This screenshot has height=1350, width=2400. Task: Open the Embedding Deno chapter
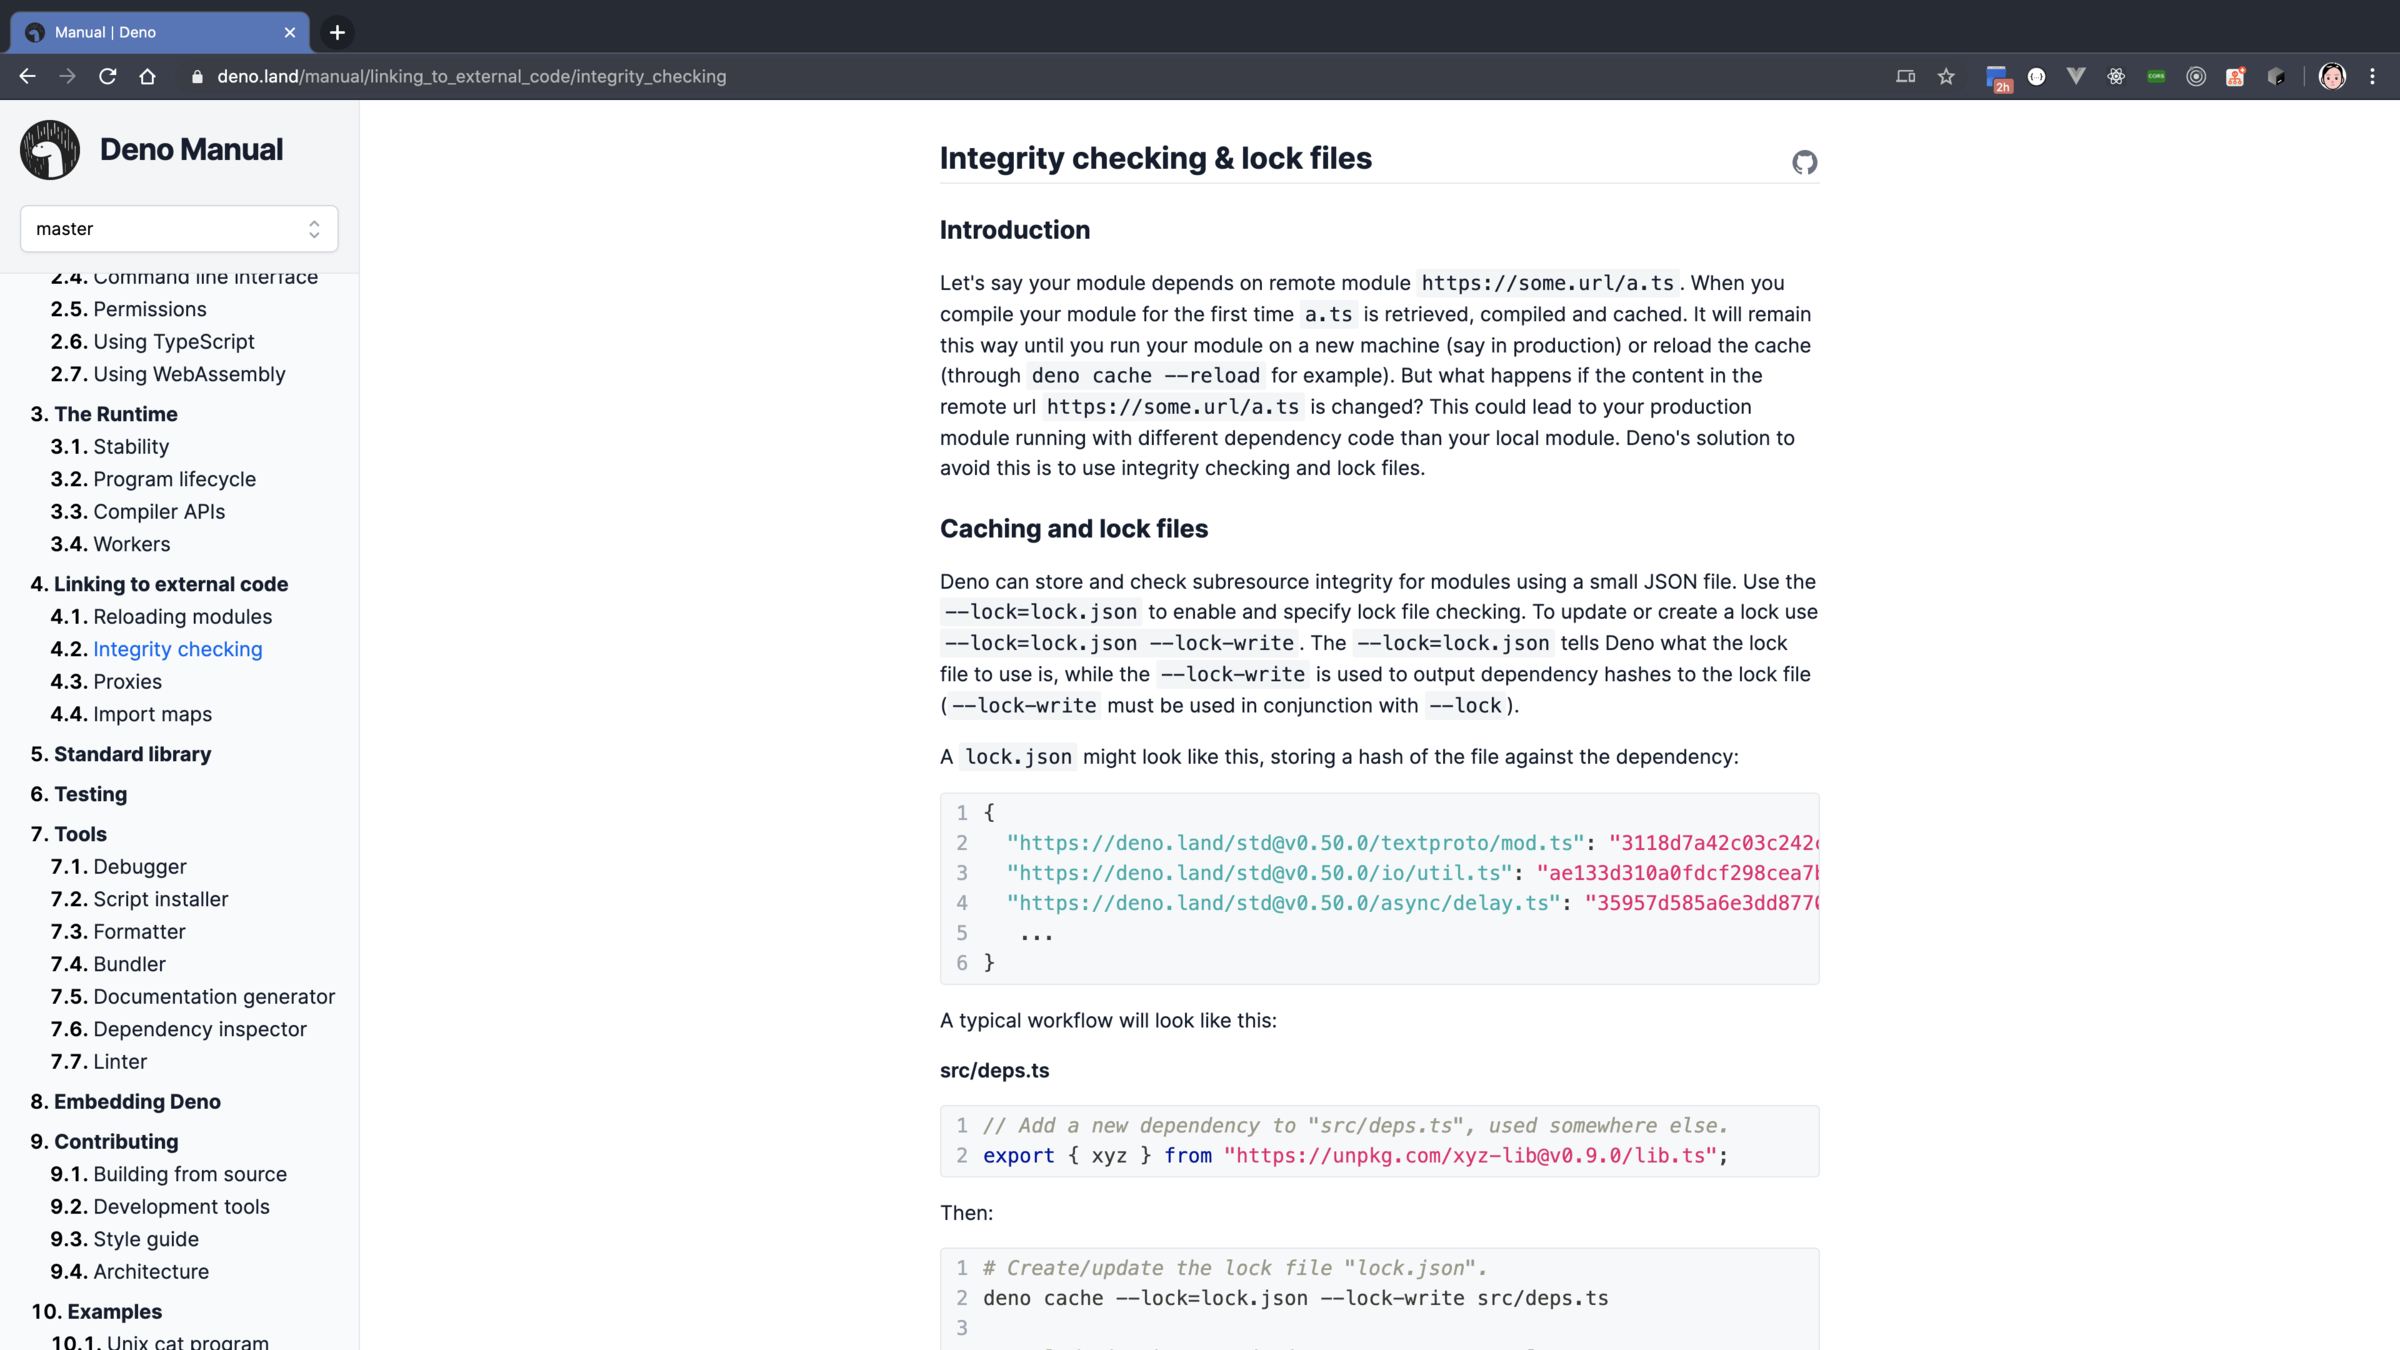[137, 1101]
